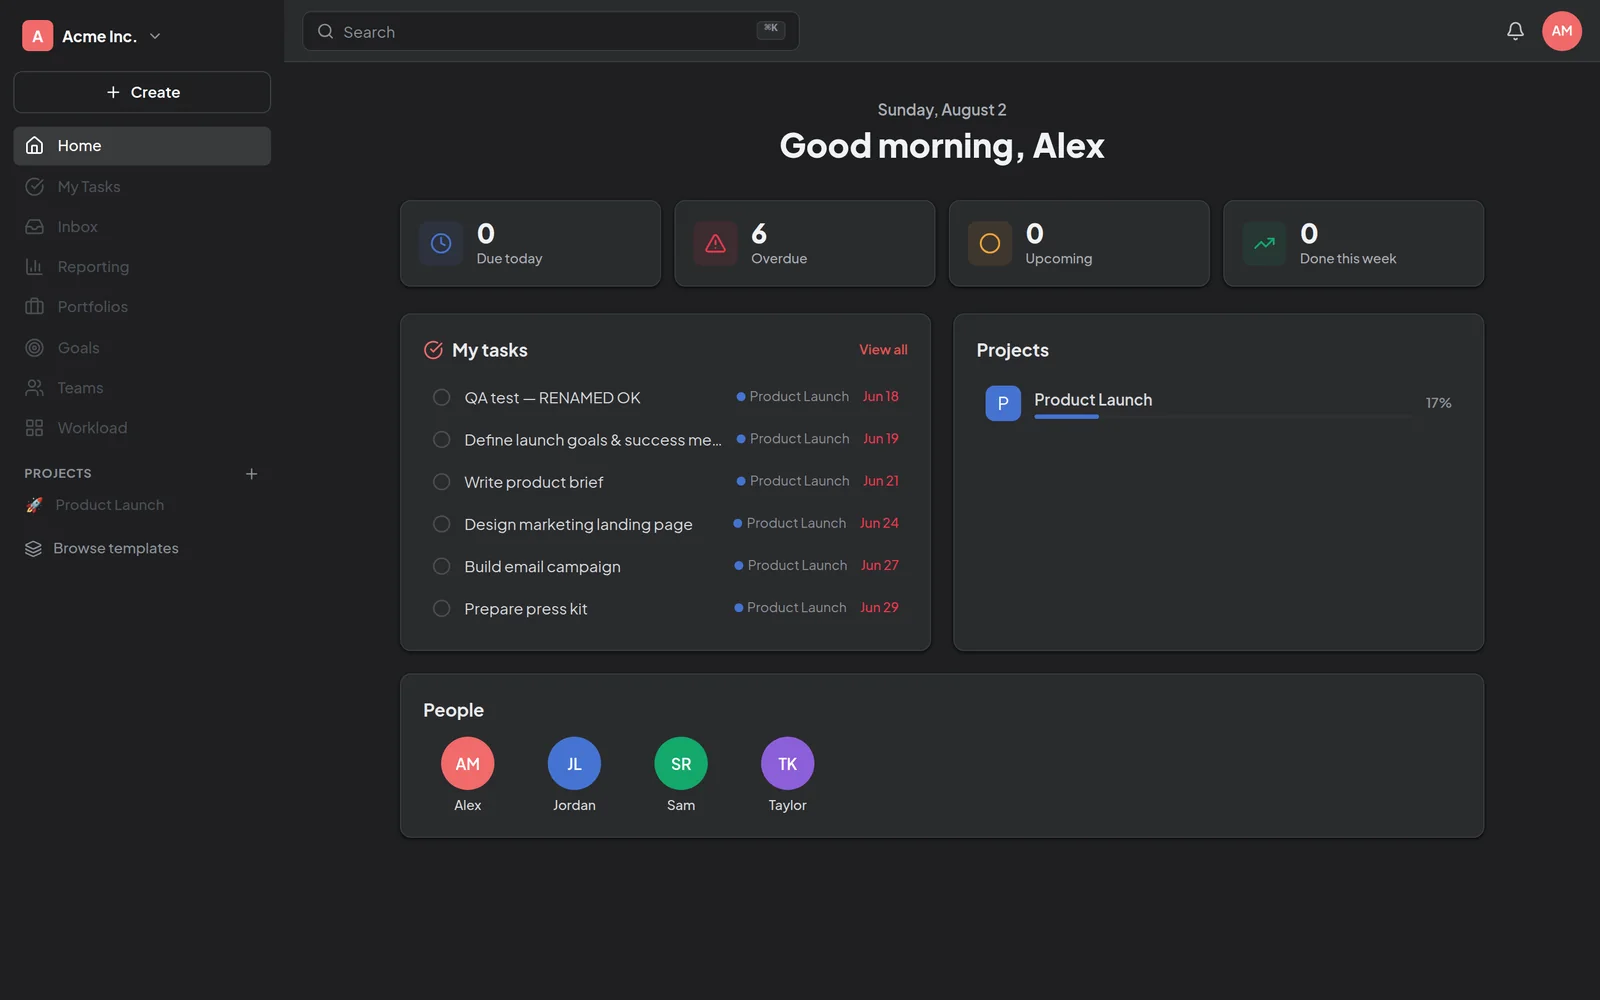Click the Overdue warning triangle icon

click(x=715, y=243)
